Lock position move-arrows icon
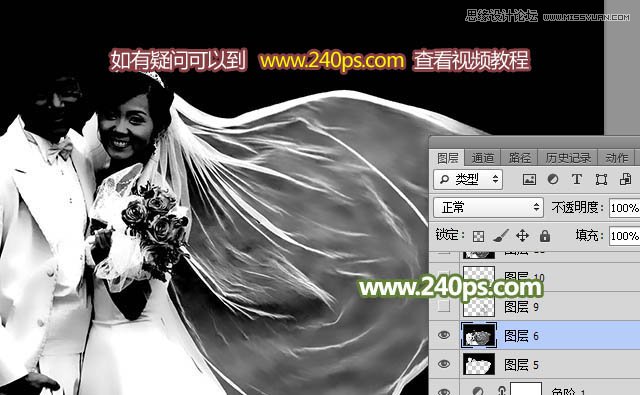 point(522,235)
